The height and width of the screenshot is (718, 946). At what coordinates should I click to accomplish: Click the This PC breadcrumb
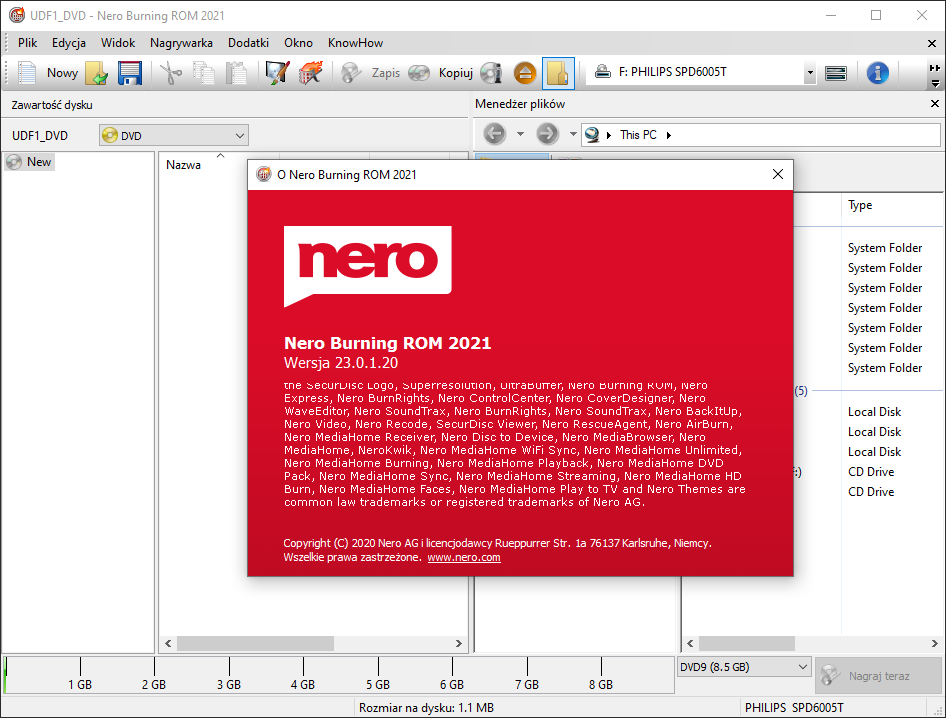tap(638, 135)
